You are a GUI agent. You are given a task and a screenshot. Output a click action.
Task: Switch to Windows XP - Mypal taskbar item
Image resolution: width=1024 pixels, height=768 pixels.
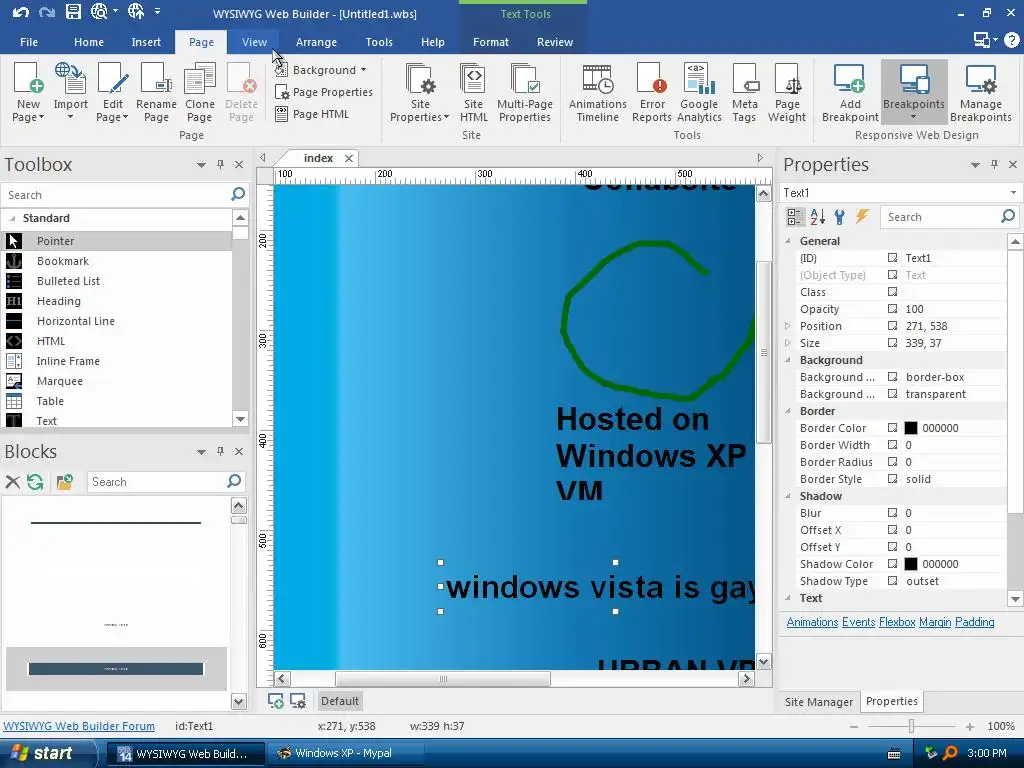[x=344, y=753]
